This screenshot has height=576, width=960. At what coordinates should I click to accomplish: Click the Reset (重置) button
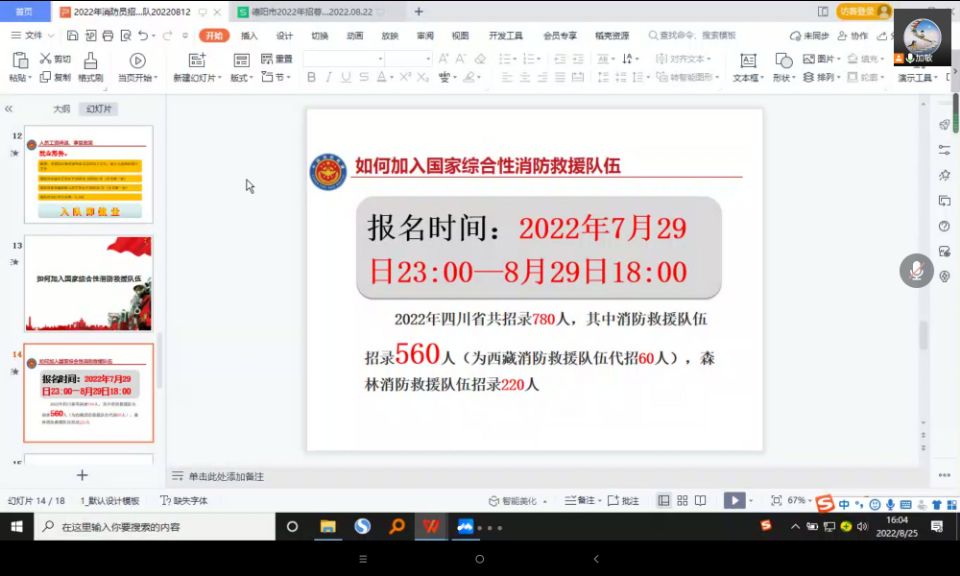coord(277,59)
